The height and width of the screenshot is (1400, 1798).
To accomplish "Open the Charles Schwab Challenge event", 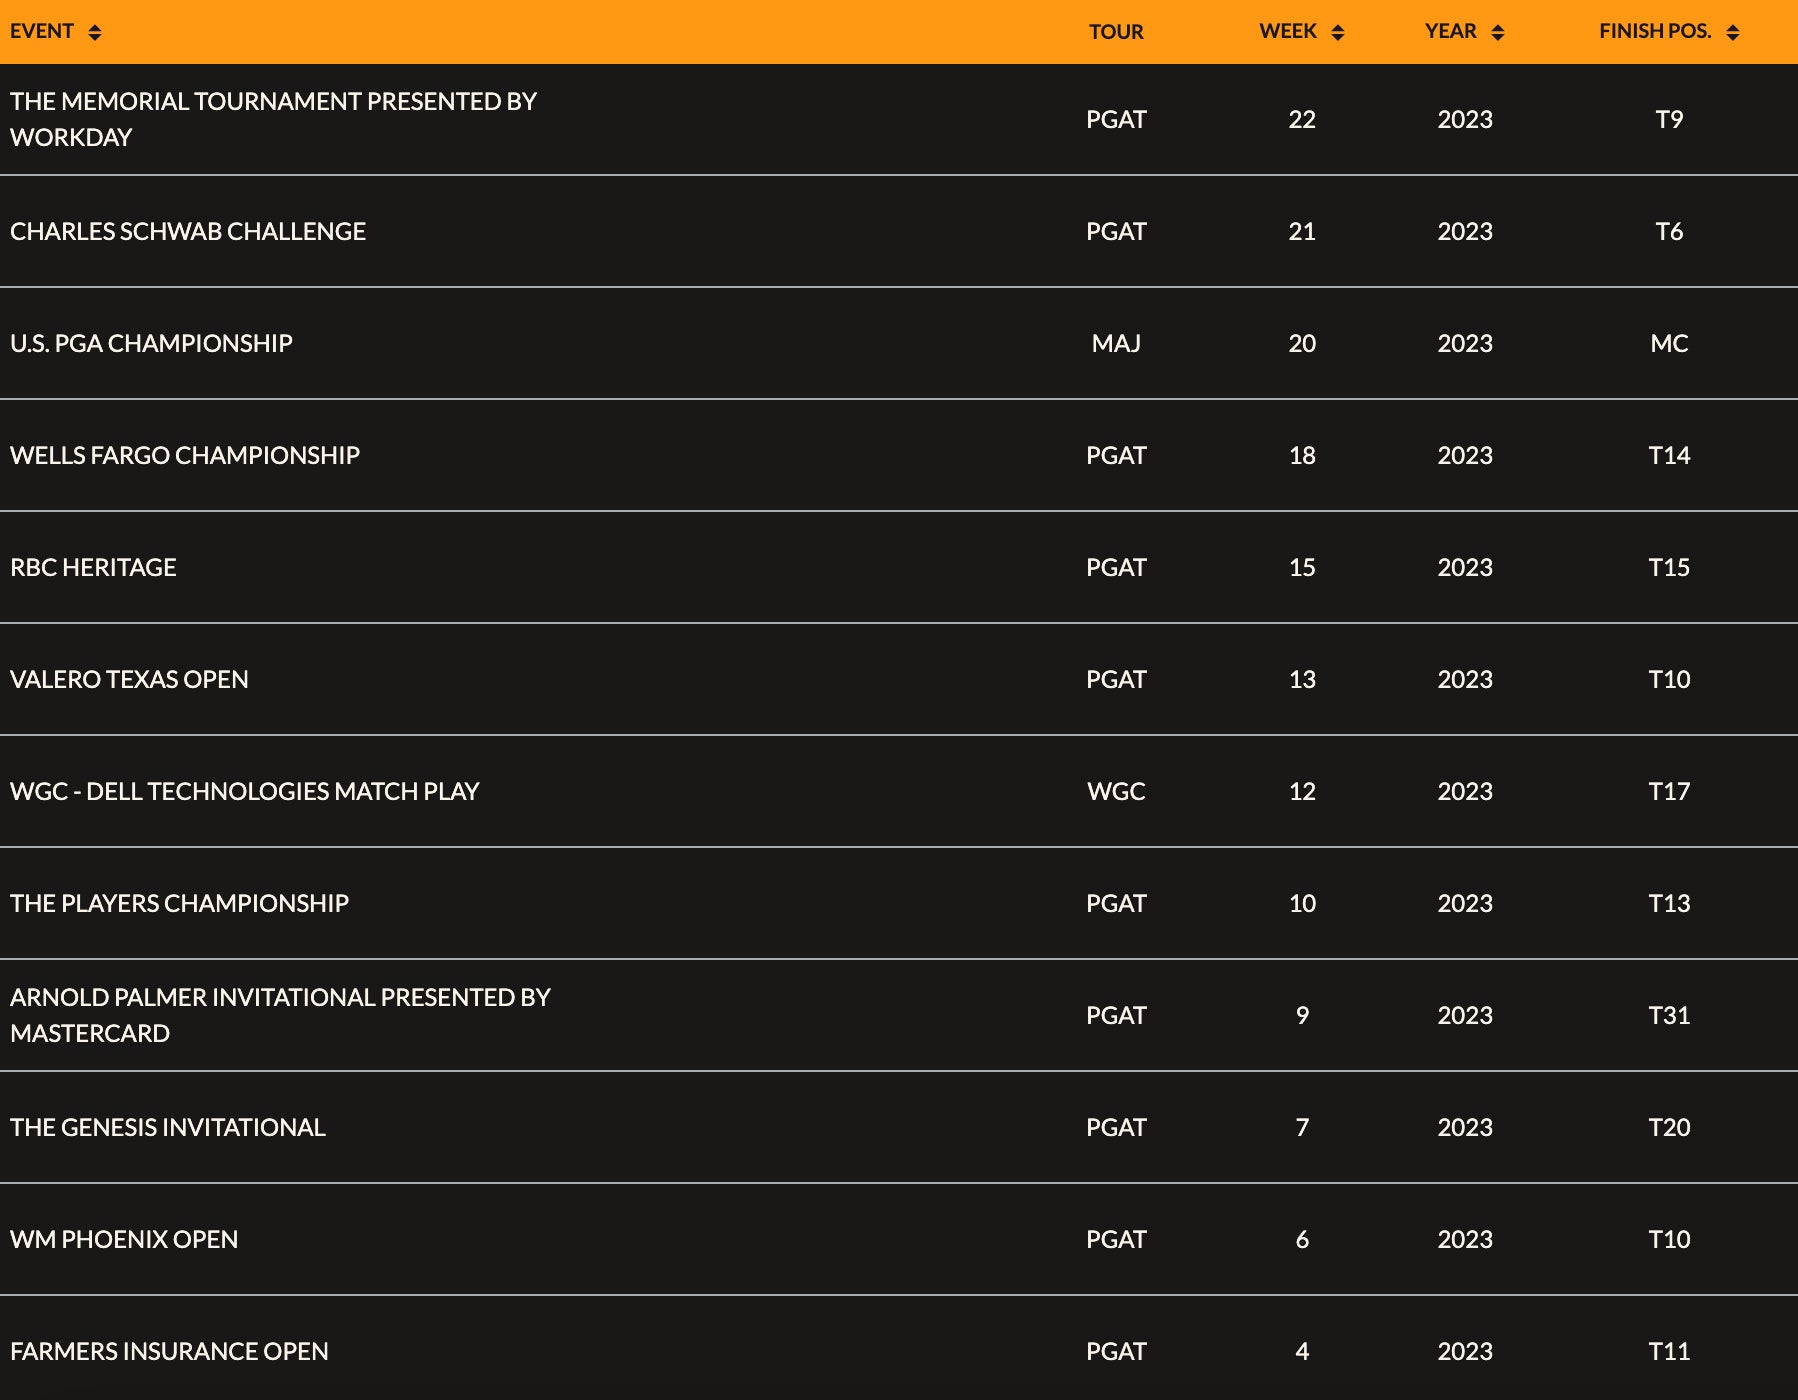I will coord(188,231).
